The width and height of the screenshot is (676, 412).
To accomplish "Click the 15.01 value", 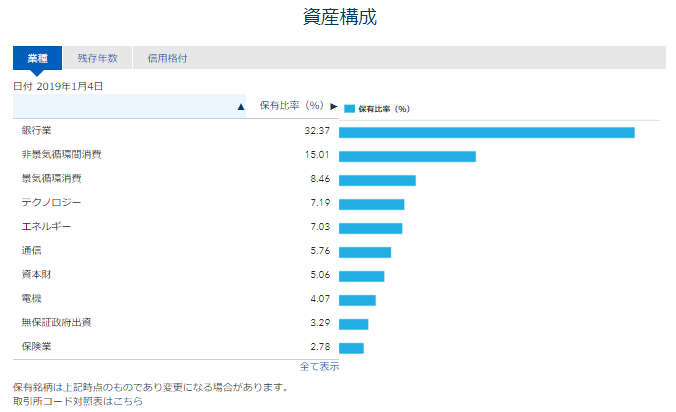I will coord(317,154).
